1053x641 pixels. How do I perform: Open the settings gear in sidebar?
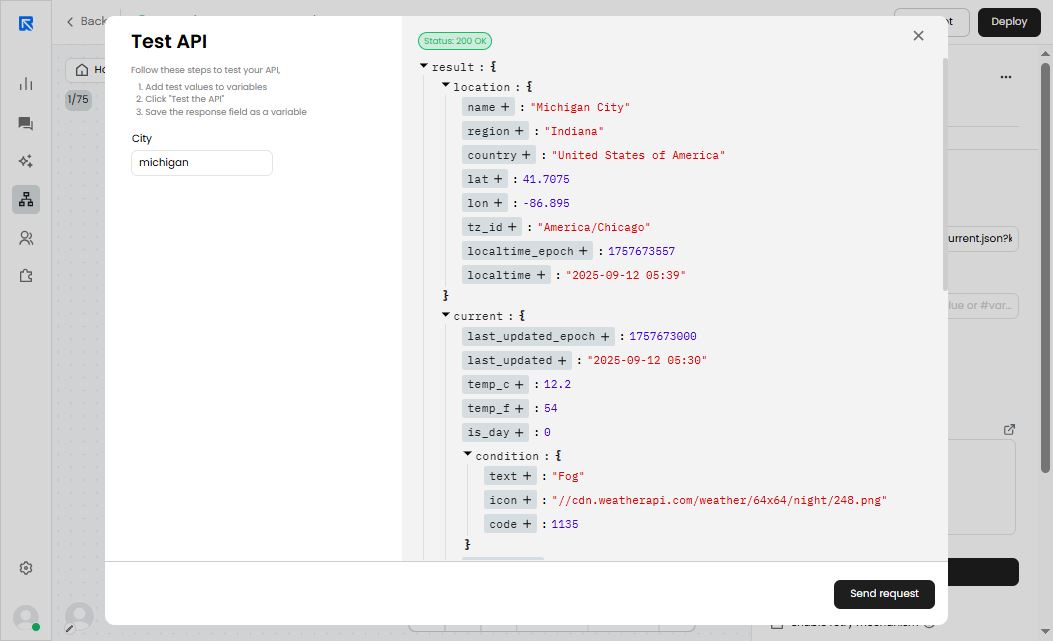[x=26, y=568]
